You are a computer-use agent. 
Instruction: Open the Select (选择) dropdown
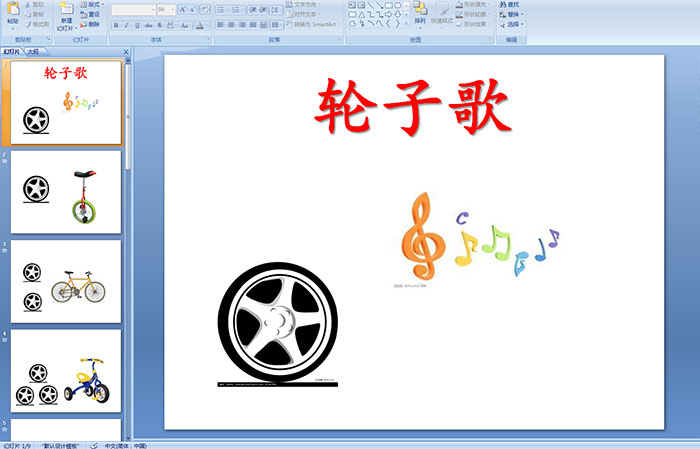click(x=512, y=24)
